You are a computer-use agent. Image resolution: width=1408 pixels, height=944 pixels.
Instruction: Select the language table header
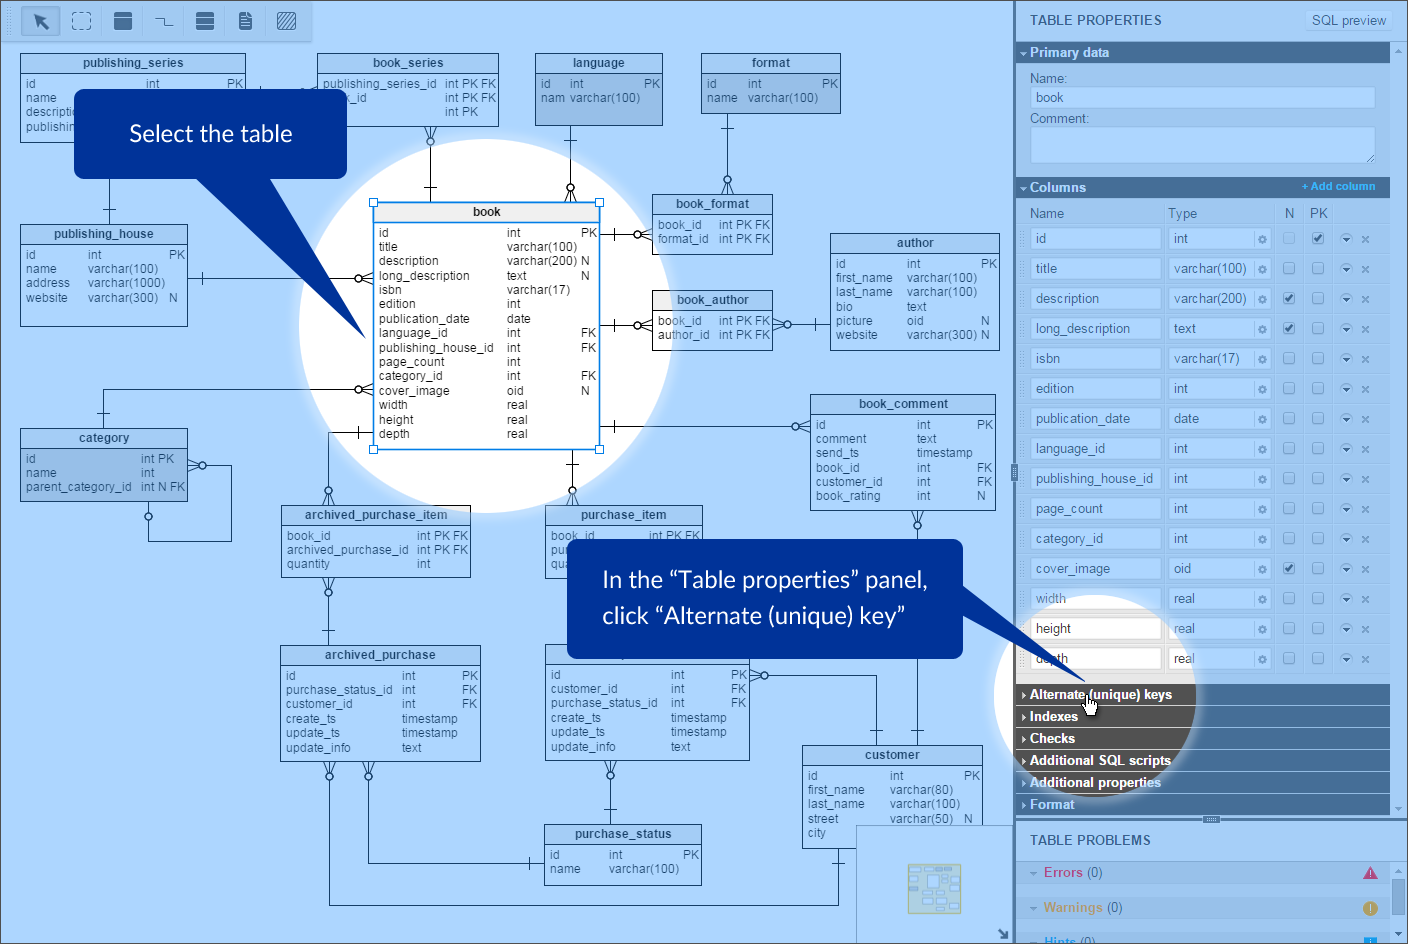tap(599, 63)
